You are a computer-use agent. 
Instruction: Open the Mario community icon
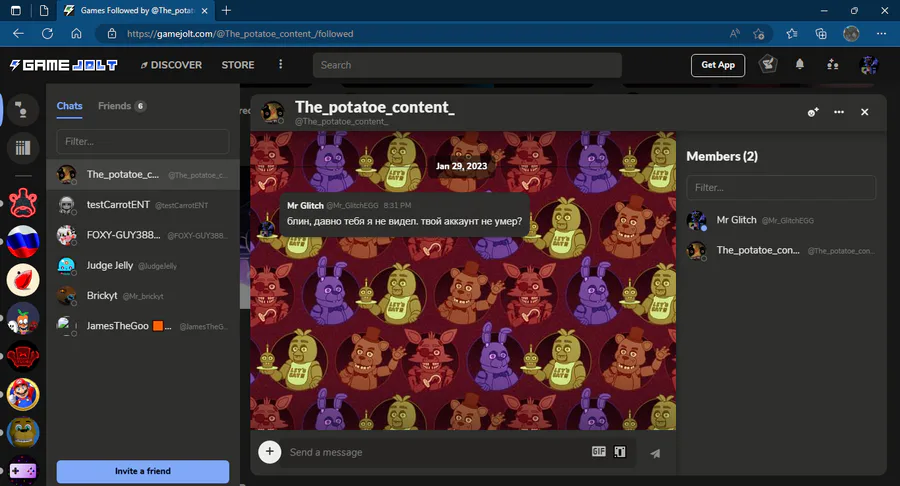(x=23, y=395)
